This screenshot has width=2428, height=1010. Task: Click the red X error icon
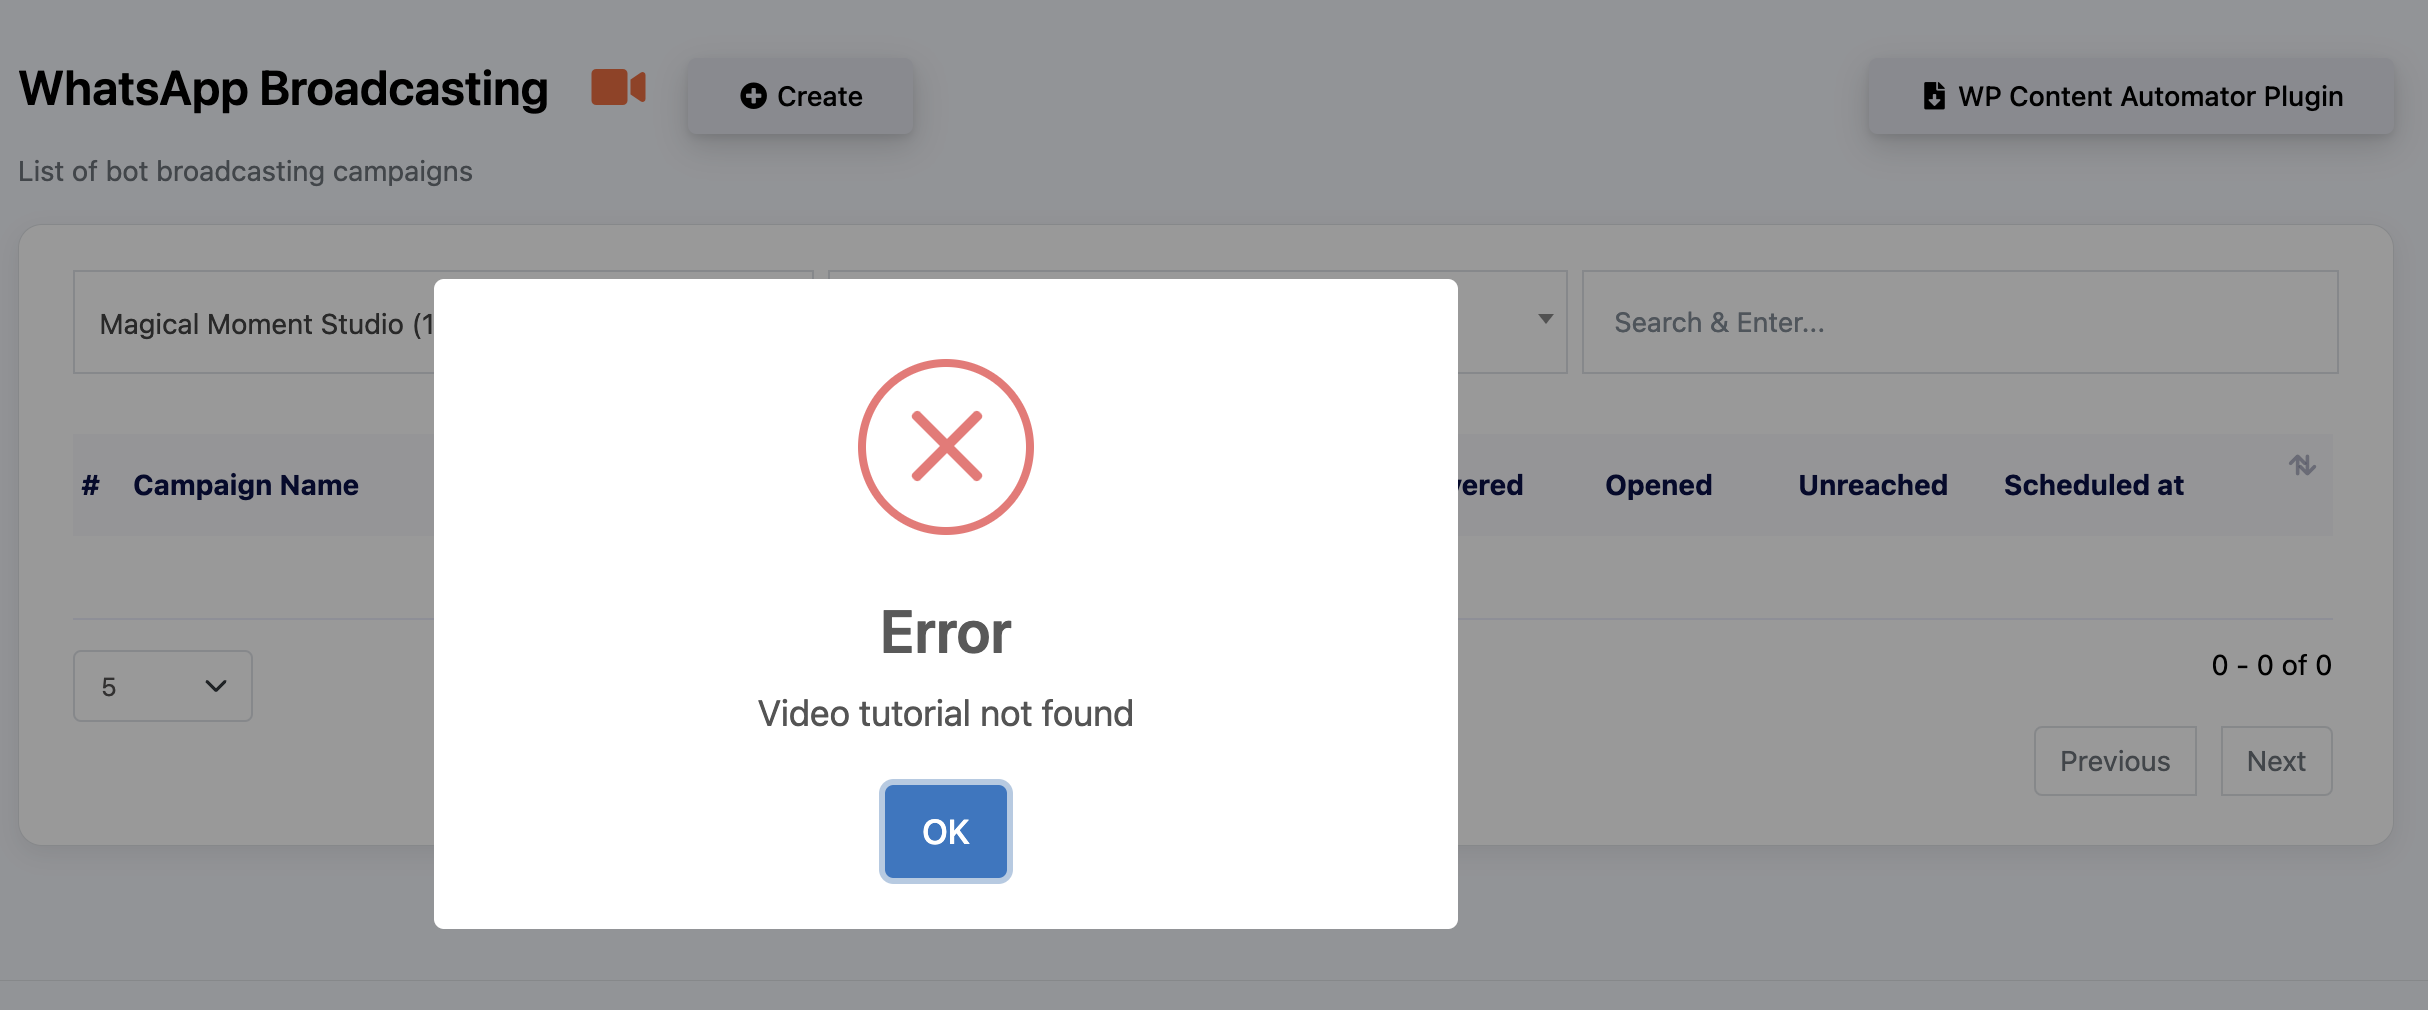click(946, 446)
